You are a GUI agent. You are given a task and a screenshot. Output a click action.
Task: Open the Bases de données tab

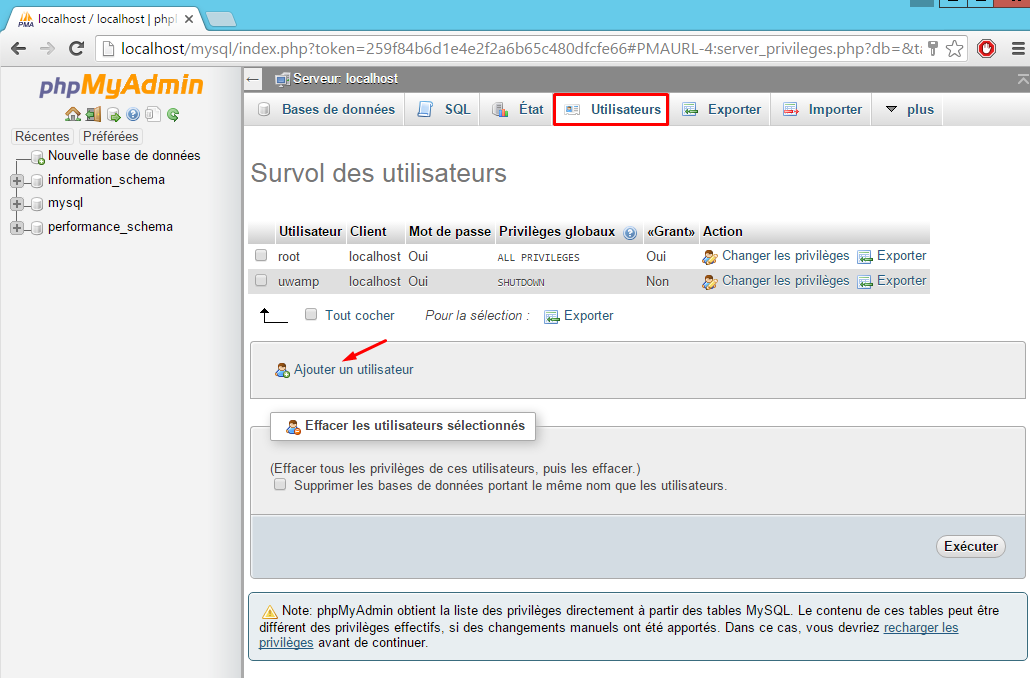click(326, 110)
